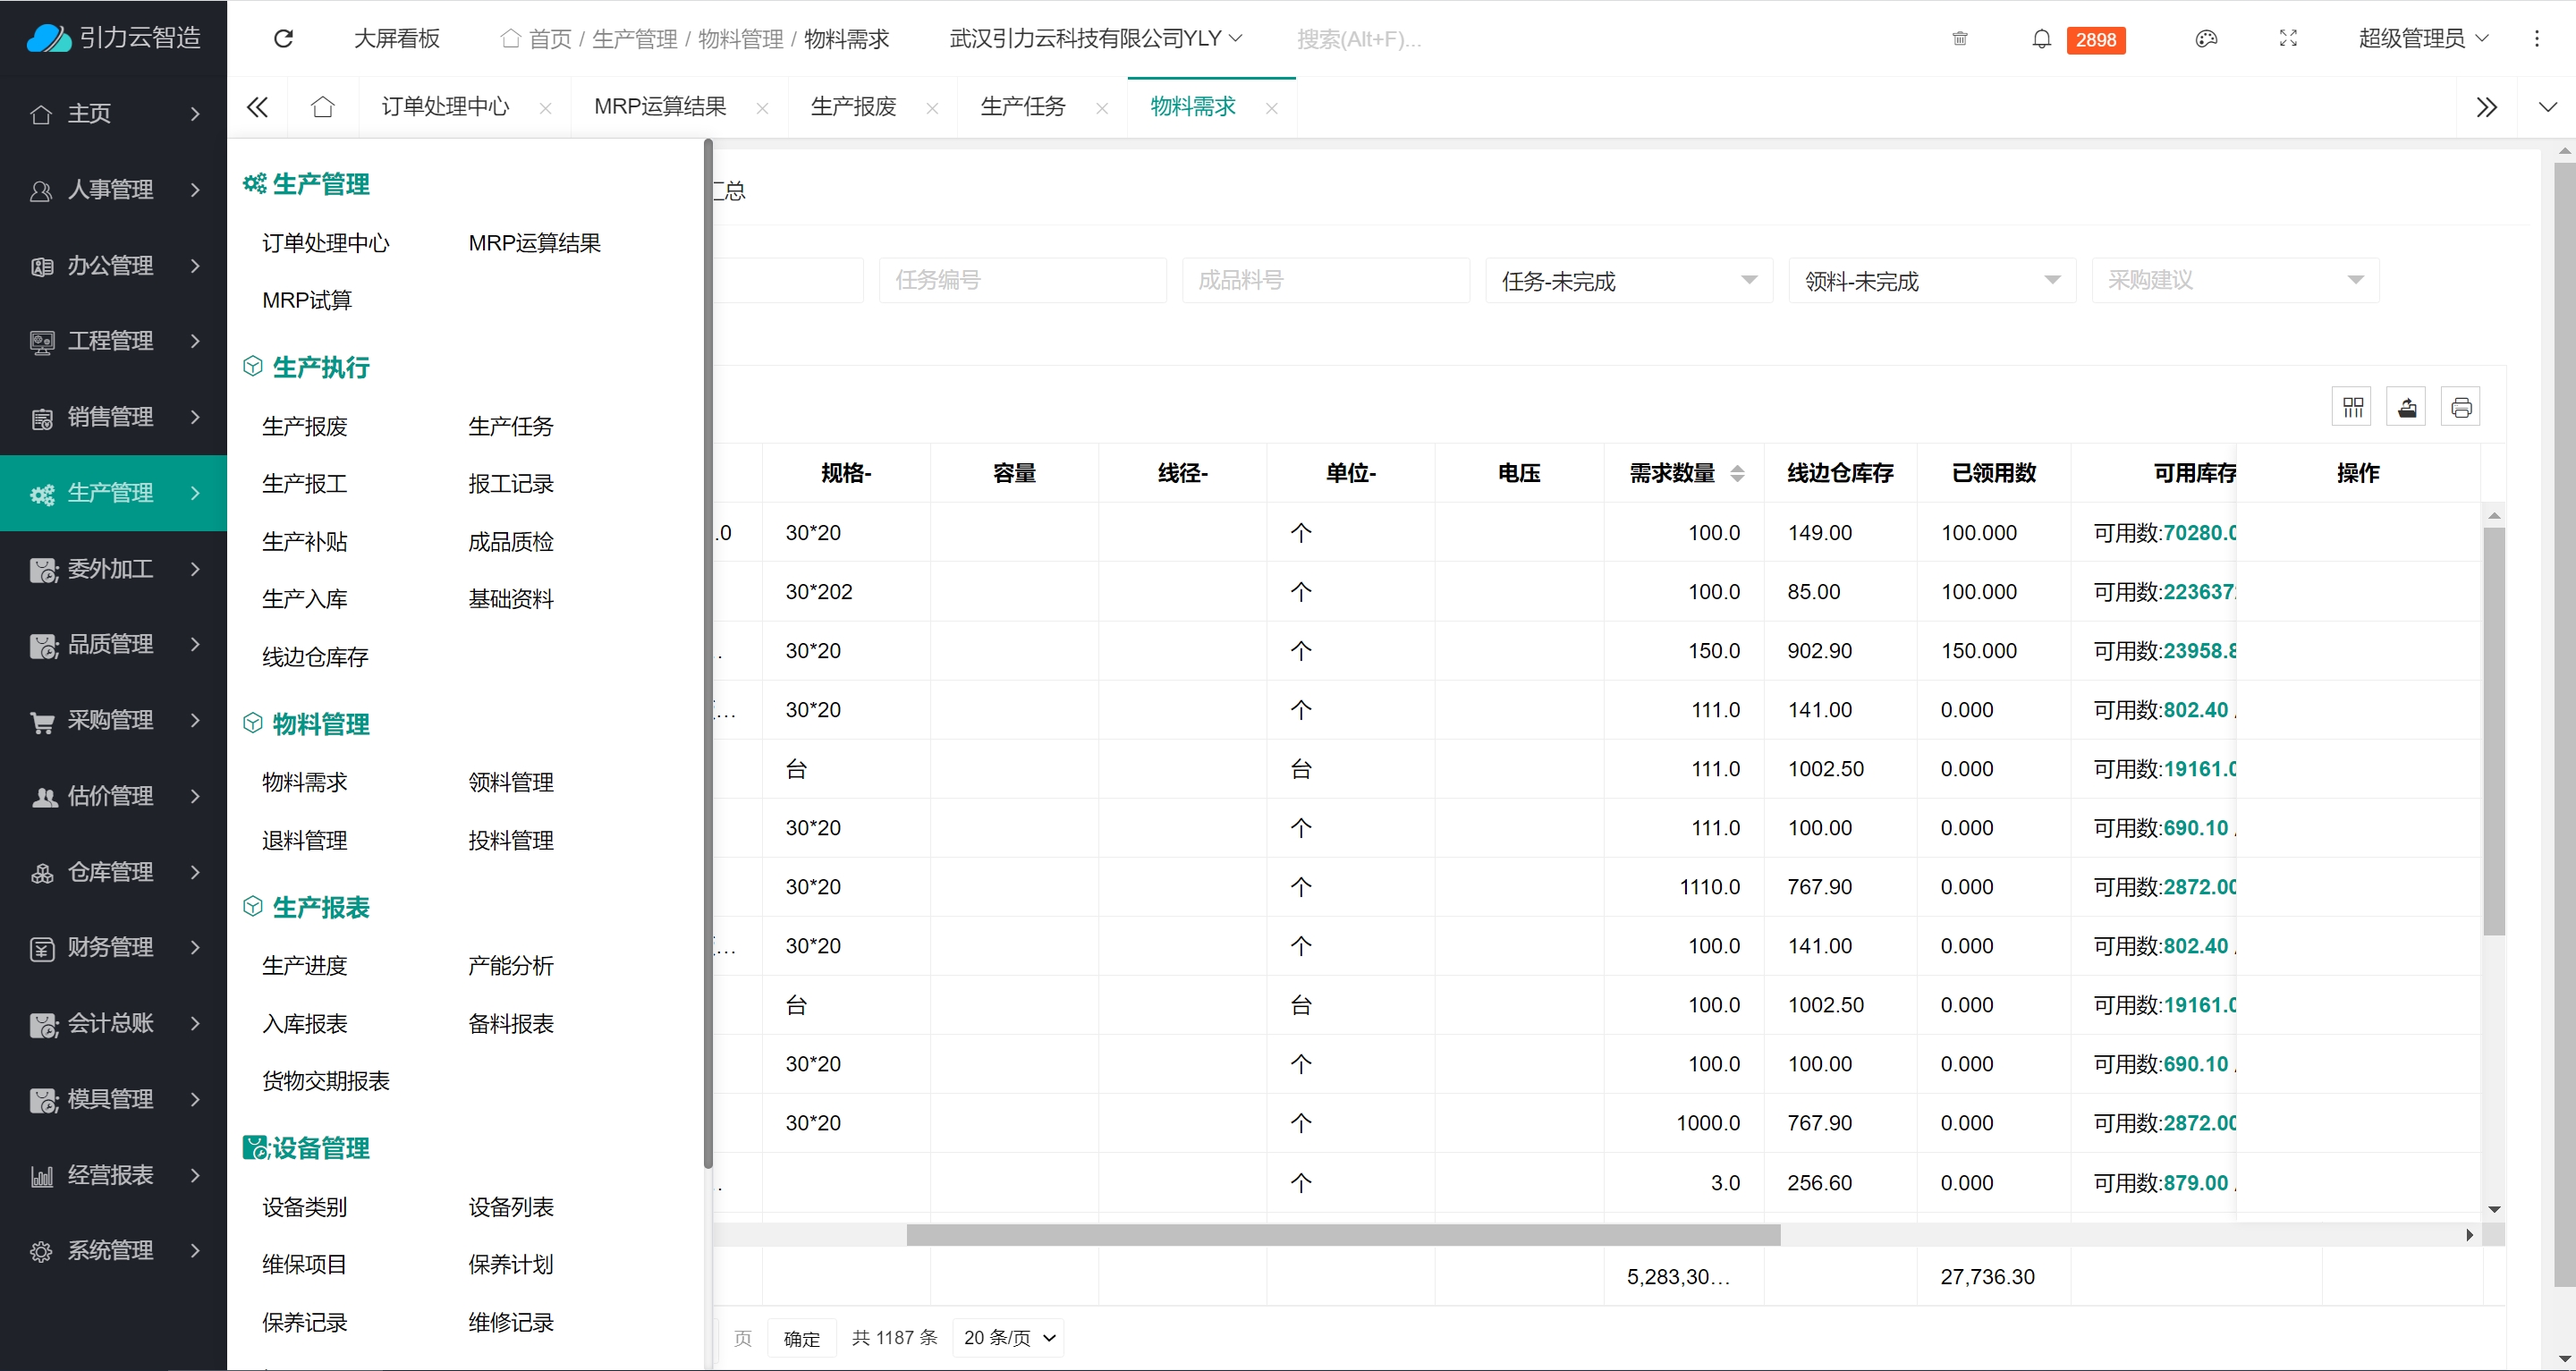2576x1371 pixels.
Task: Switch to the MRP运算结果 tab
Action: [x=660, y=107]
